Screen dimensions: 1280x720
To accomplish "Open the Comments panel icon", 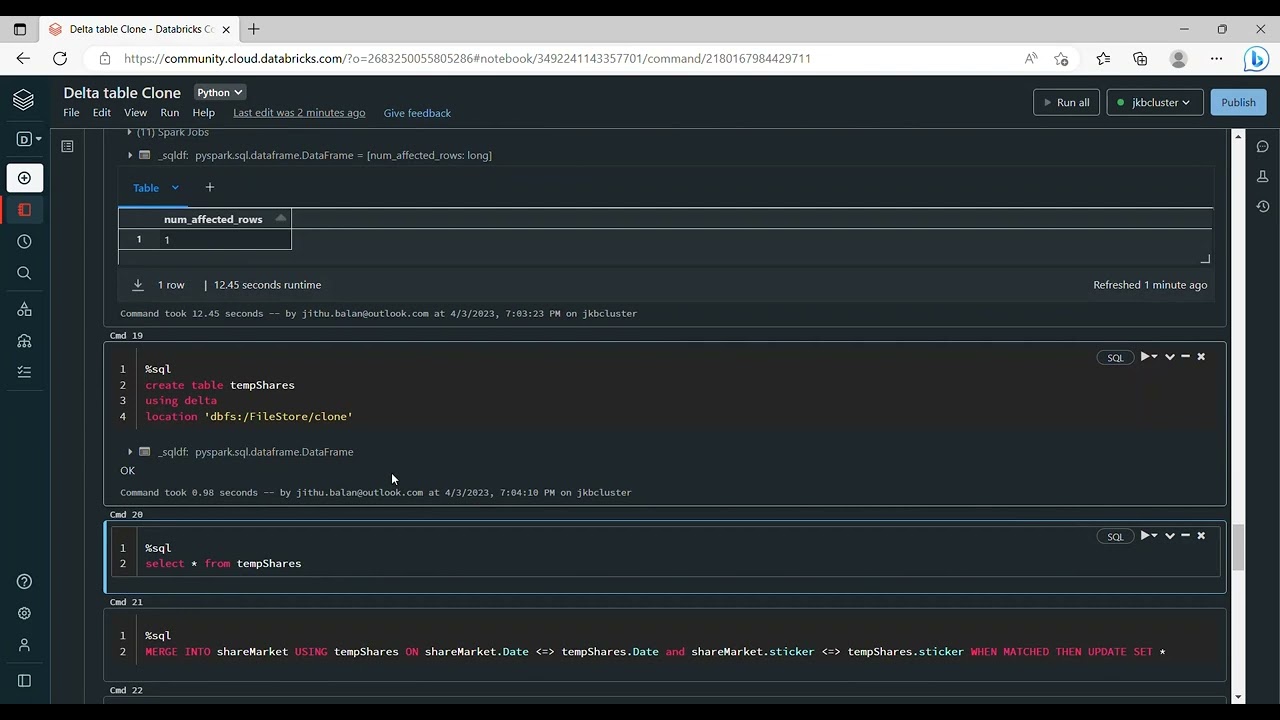I will [x=1263, y=146].
